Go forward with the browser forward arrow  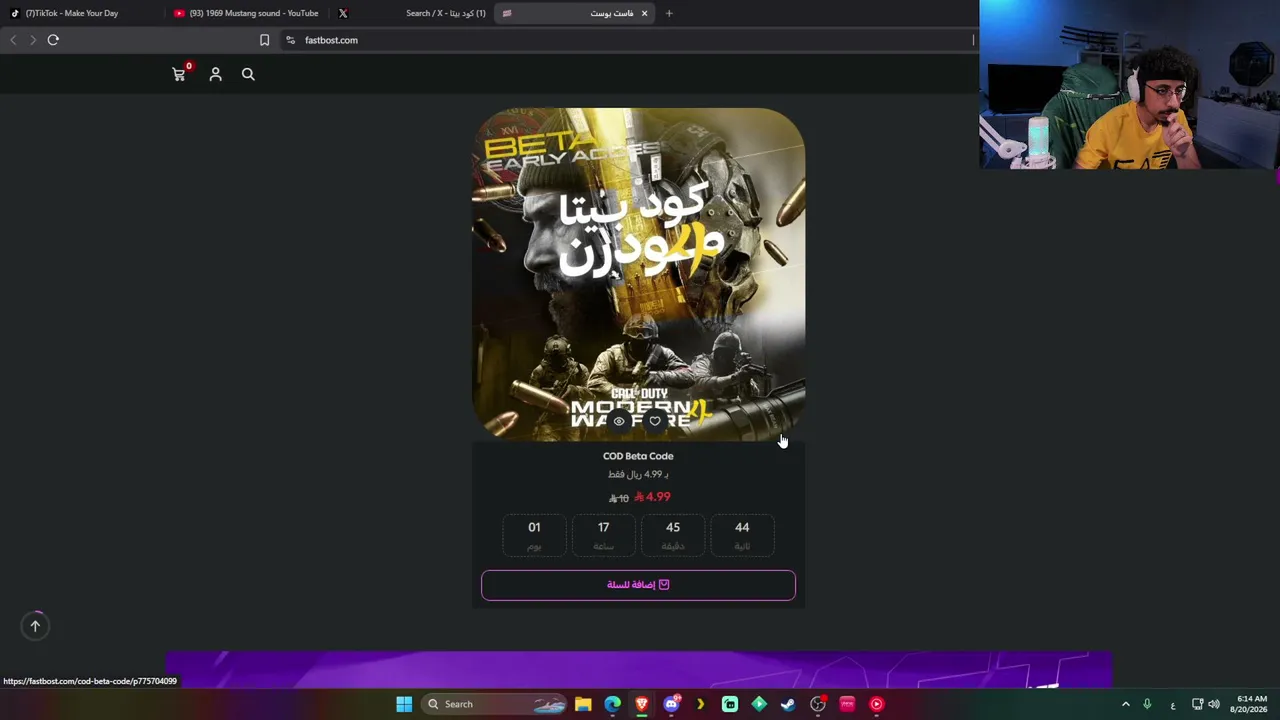(33, 40)
